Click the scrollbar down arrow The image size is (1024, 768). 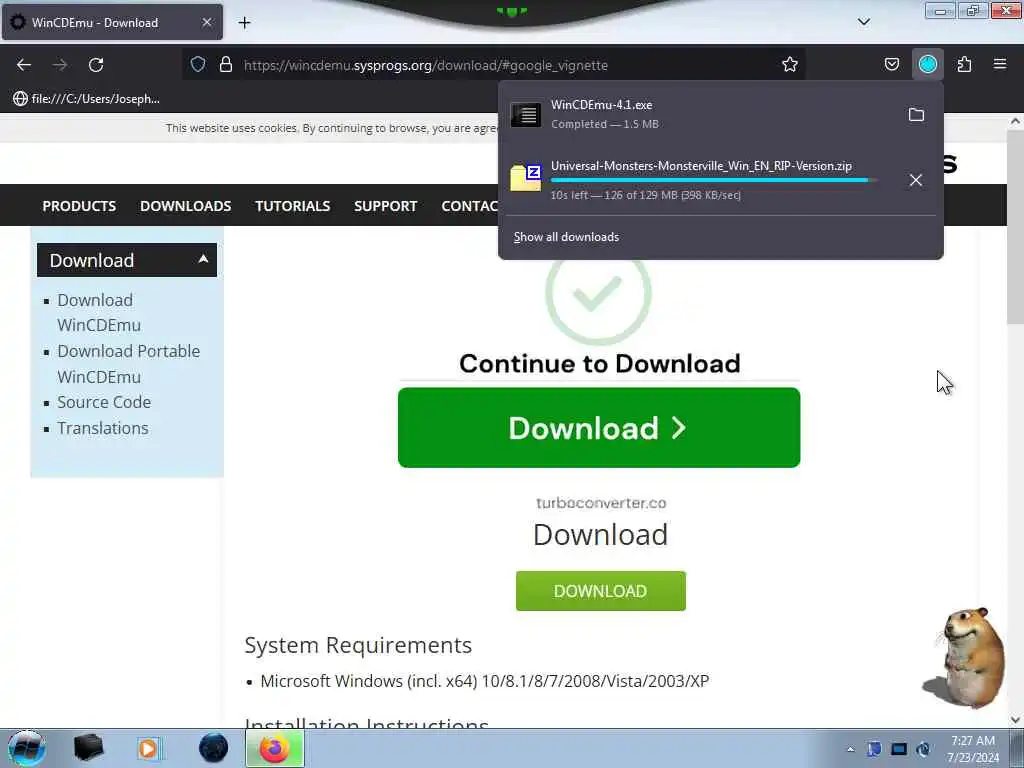pos(1015,720)
